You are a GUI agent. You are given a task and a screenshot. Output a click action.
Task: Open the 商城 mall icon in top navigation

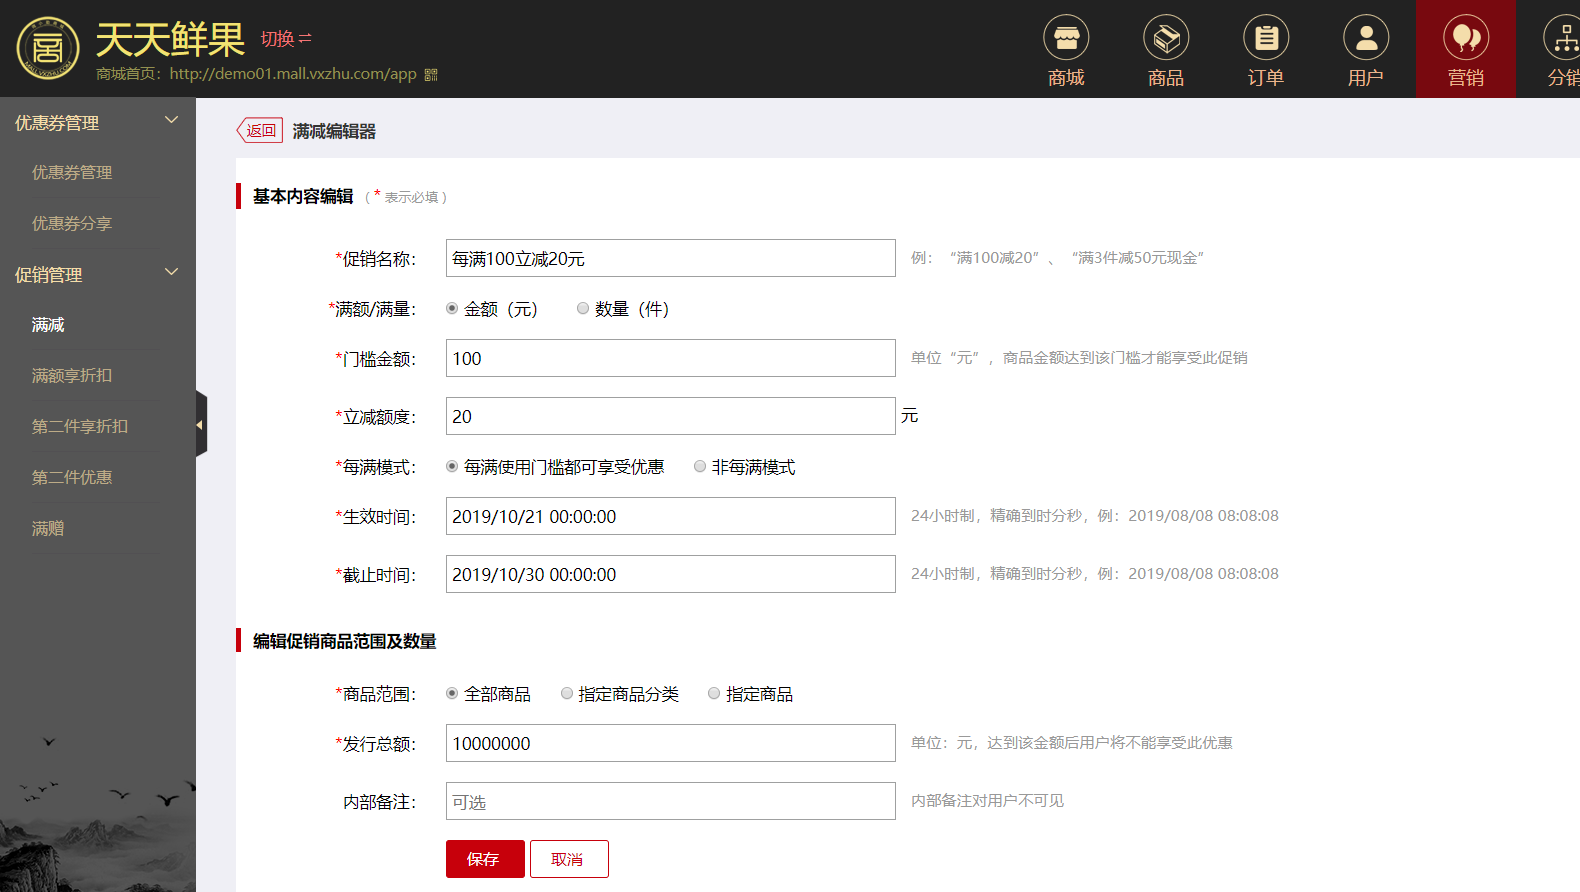click(x=1066, y=49)
